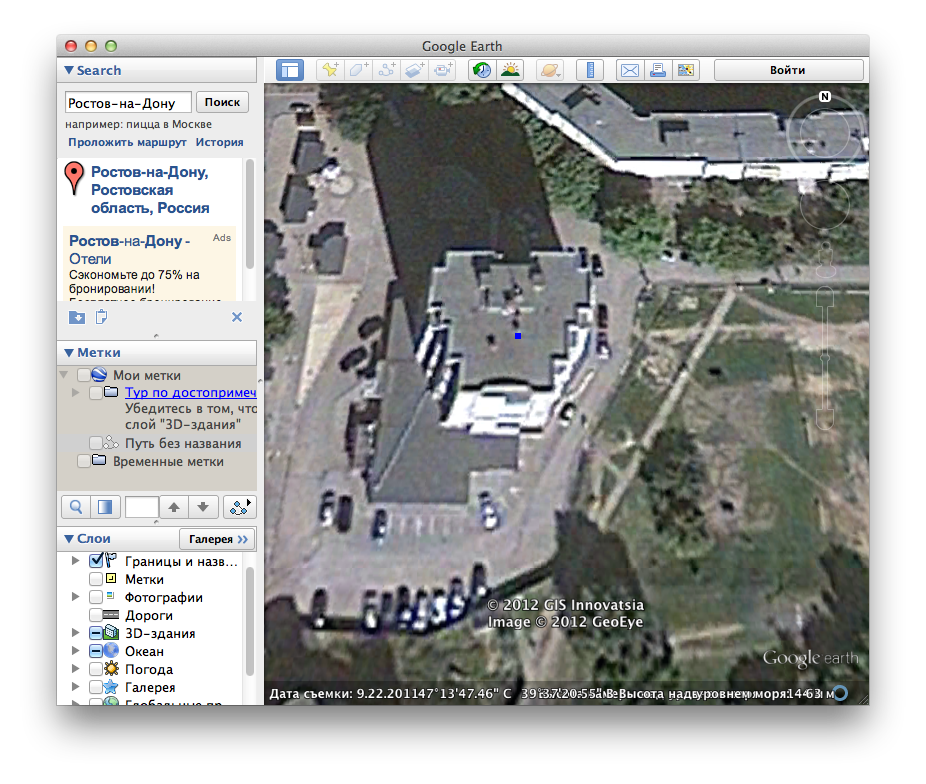The width and height of the screenshot is (926, 784).
Task: Click the Поиск search button
Action: (223, 102)
